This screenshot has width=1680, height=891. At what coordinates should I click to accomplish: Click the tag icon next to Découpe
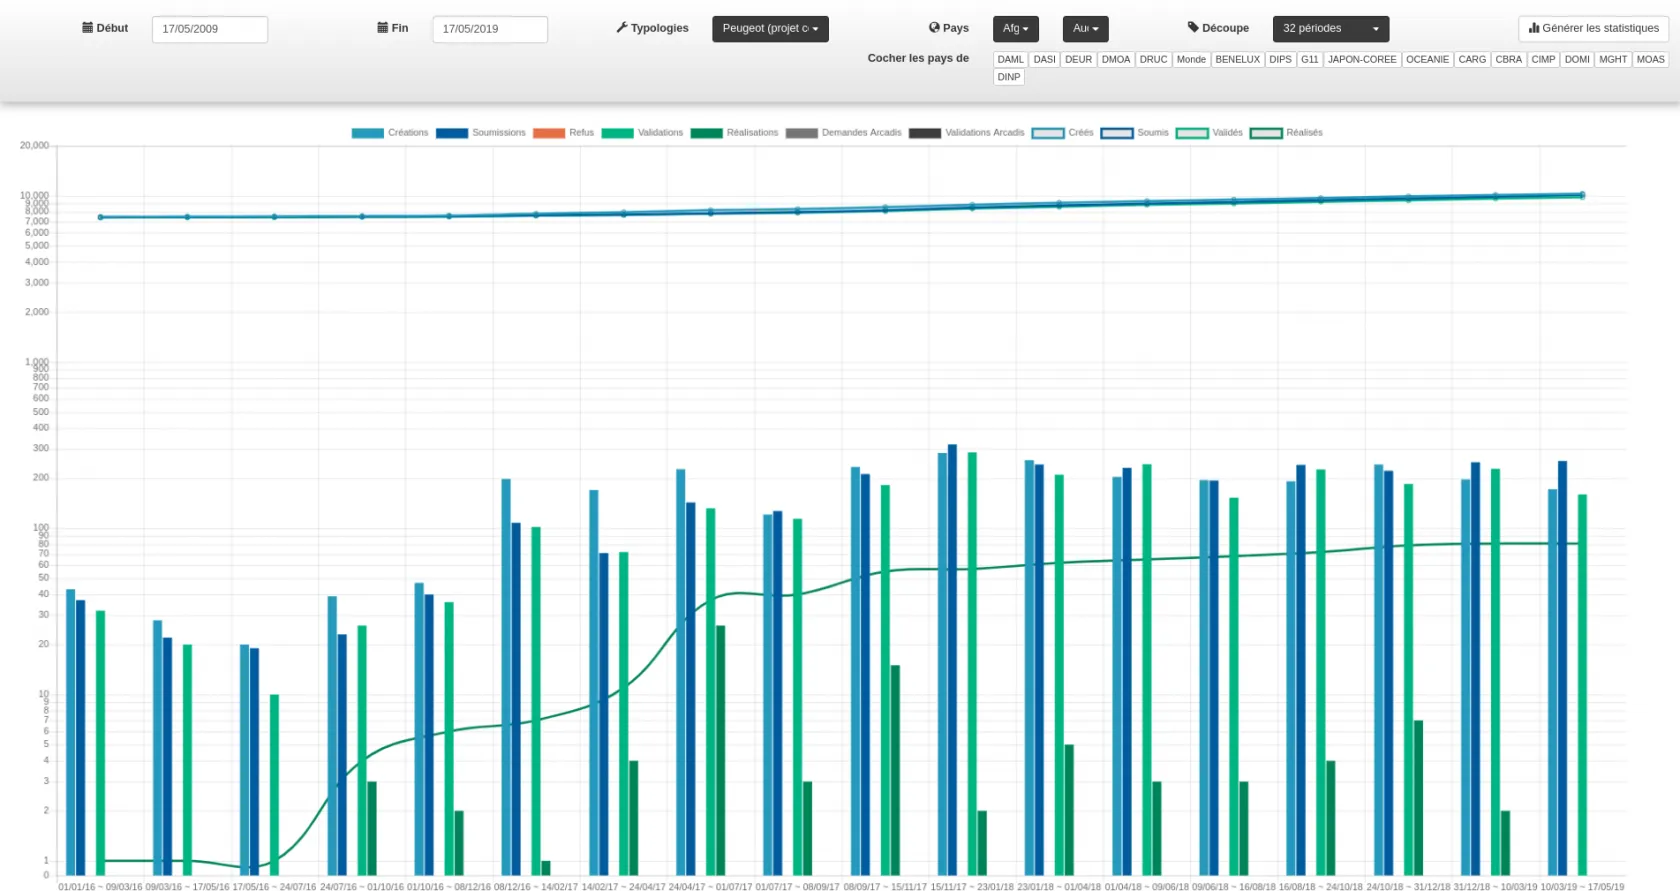click(1193, 28)
